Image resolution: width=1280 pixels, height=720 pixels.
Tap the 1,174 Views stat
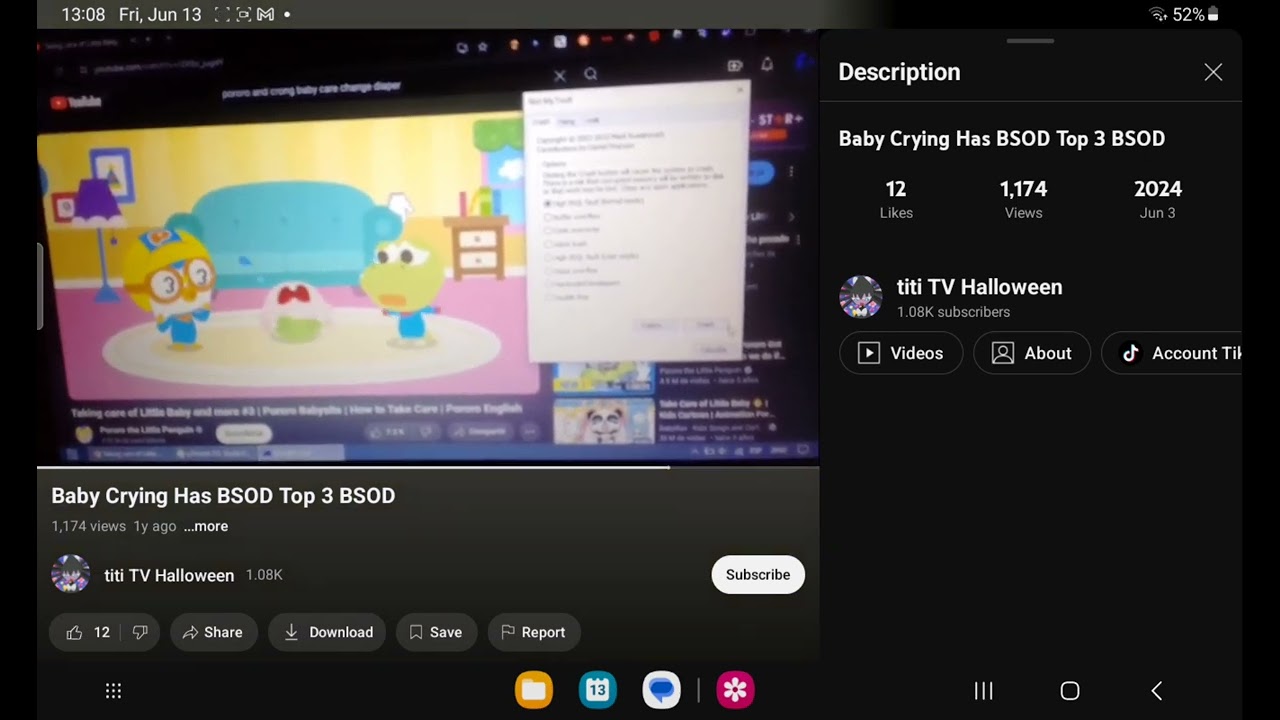pos(1023,199)
